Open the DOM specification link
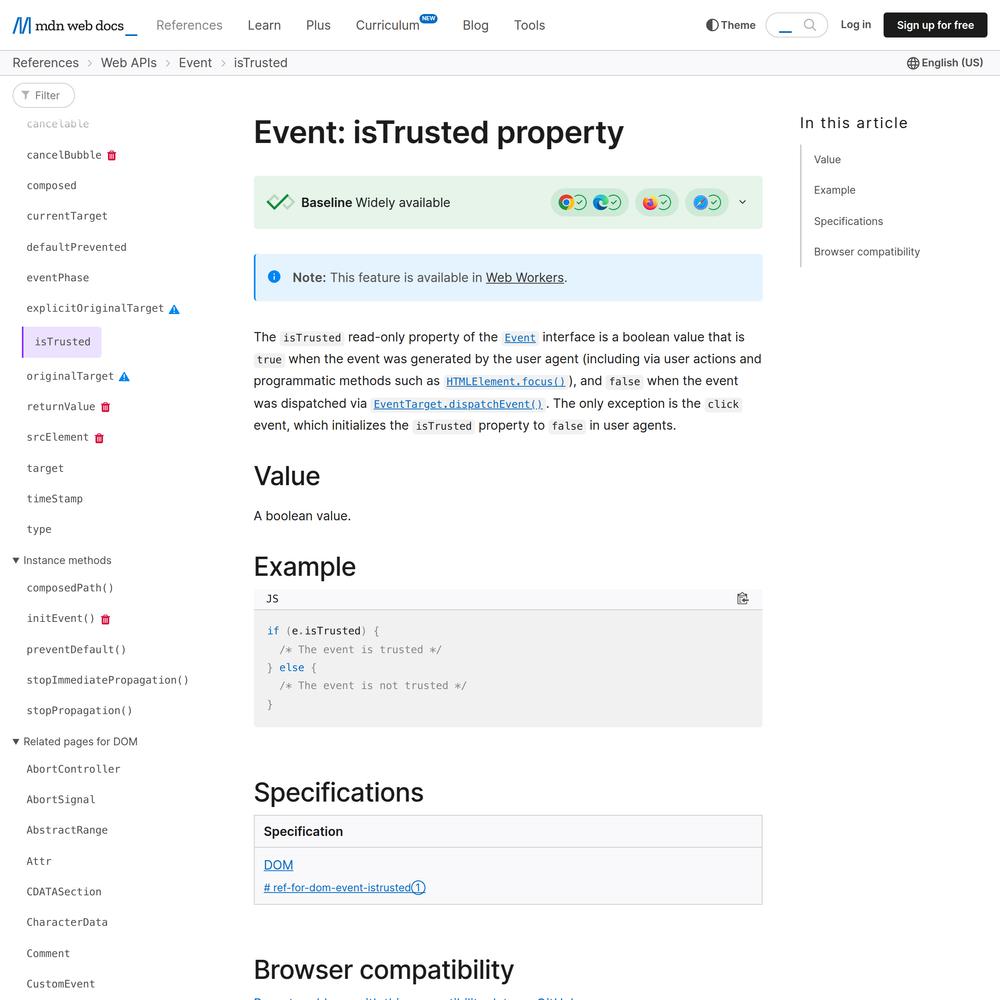The width and height of the screenshot is (1000, 1000). pyautogui.click(x=279, y=865)
